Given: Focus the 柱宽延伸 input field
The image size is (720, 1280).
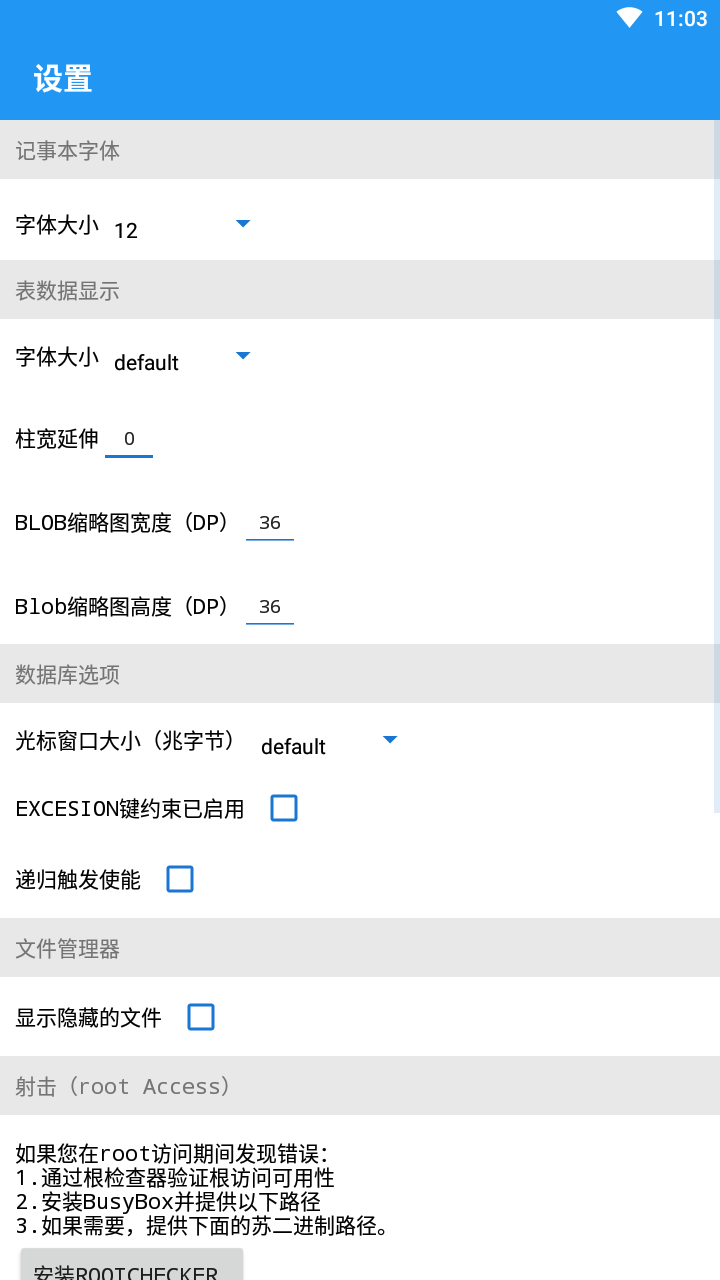Looking at the screenshot, I should coord(129,439).
